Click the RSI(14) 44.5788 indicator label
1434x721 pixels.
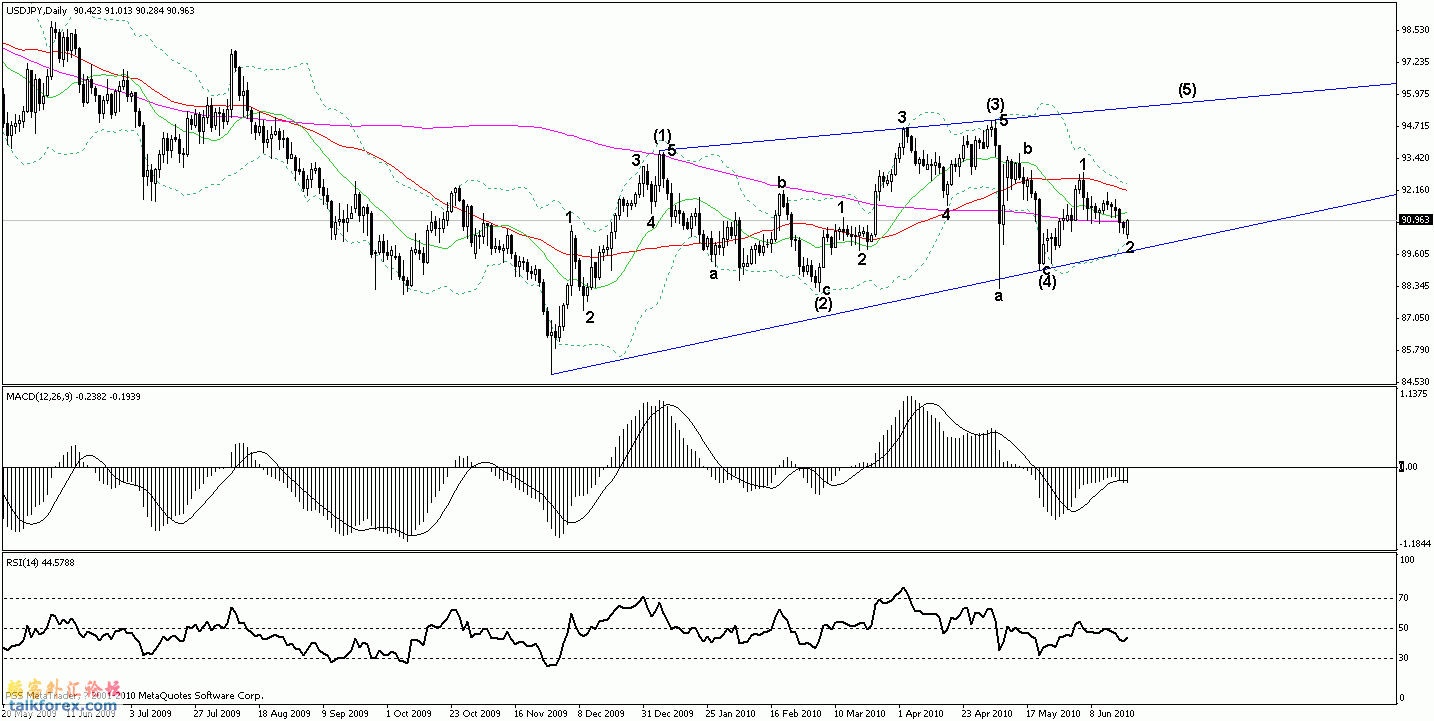click(x=40, y=563)
